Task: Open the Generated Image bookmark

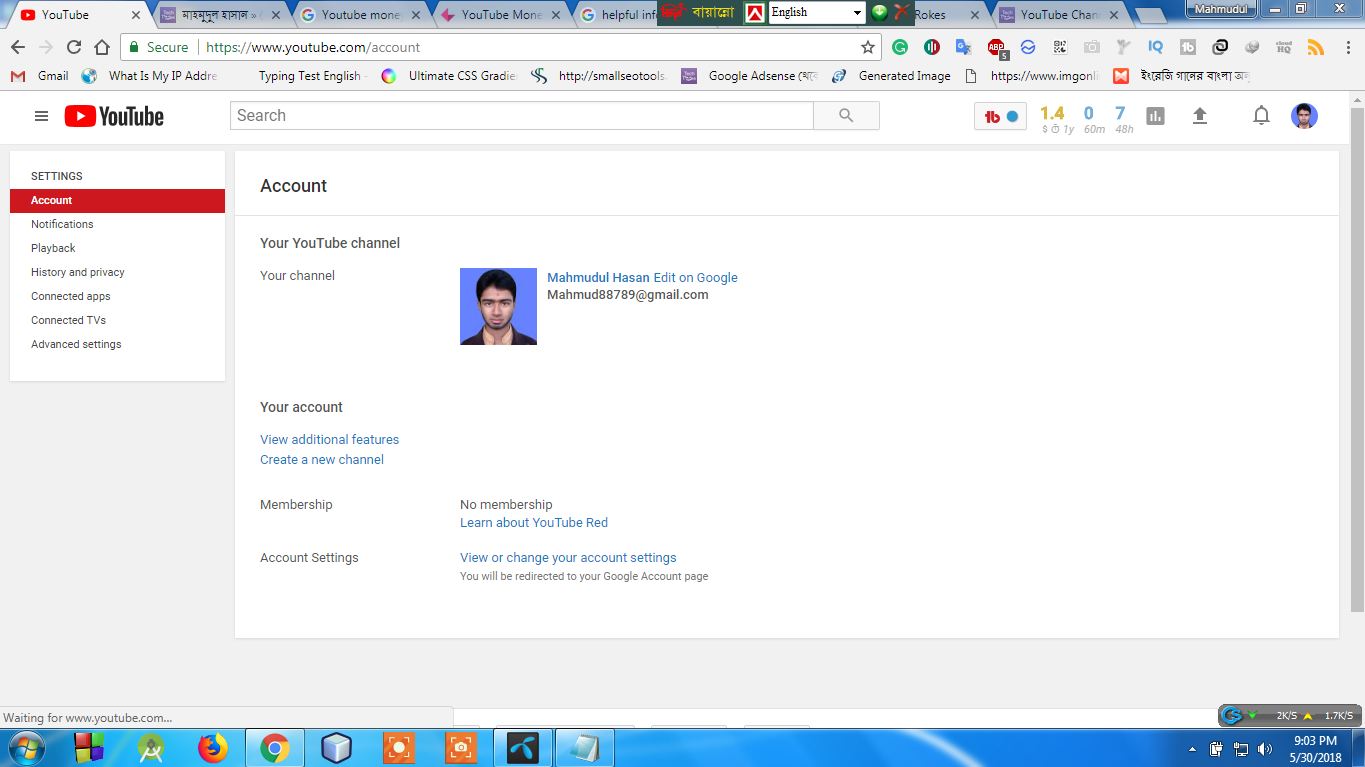Action: [892, 75]
